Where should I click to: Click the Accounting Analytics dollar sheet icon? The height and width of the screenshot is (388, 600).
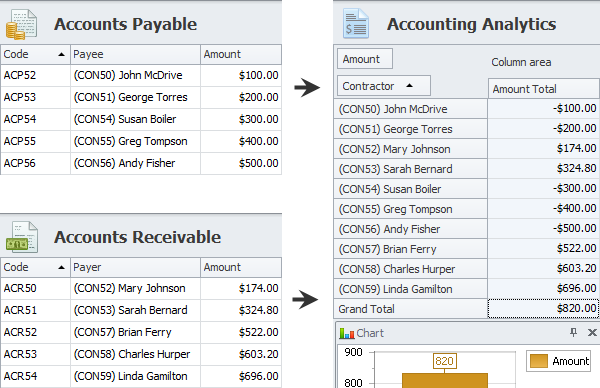[356, 24]
